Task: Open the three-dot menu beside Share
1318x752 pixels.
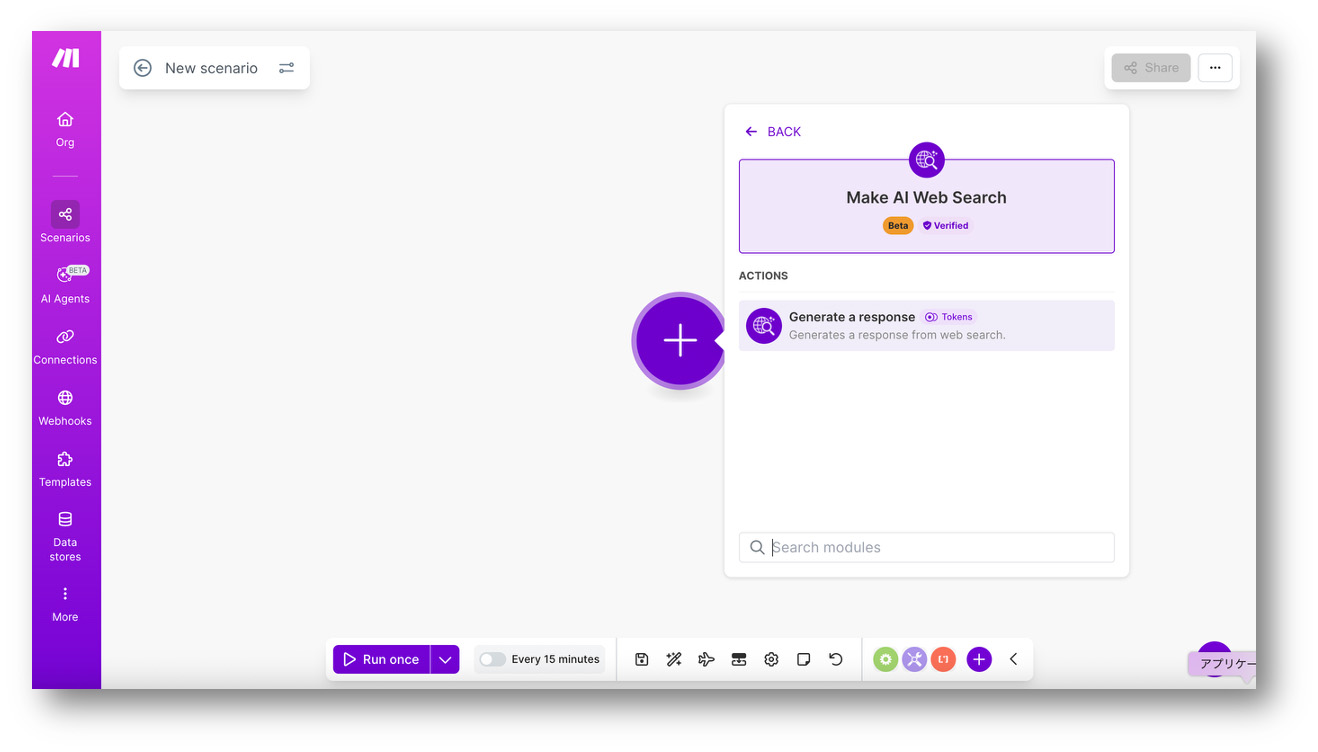Action: (x=1215, y=68)
